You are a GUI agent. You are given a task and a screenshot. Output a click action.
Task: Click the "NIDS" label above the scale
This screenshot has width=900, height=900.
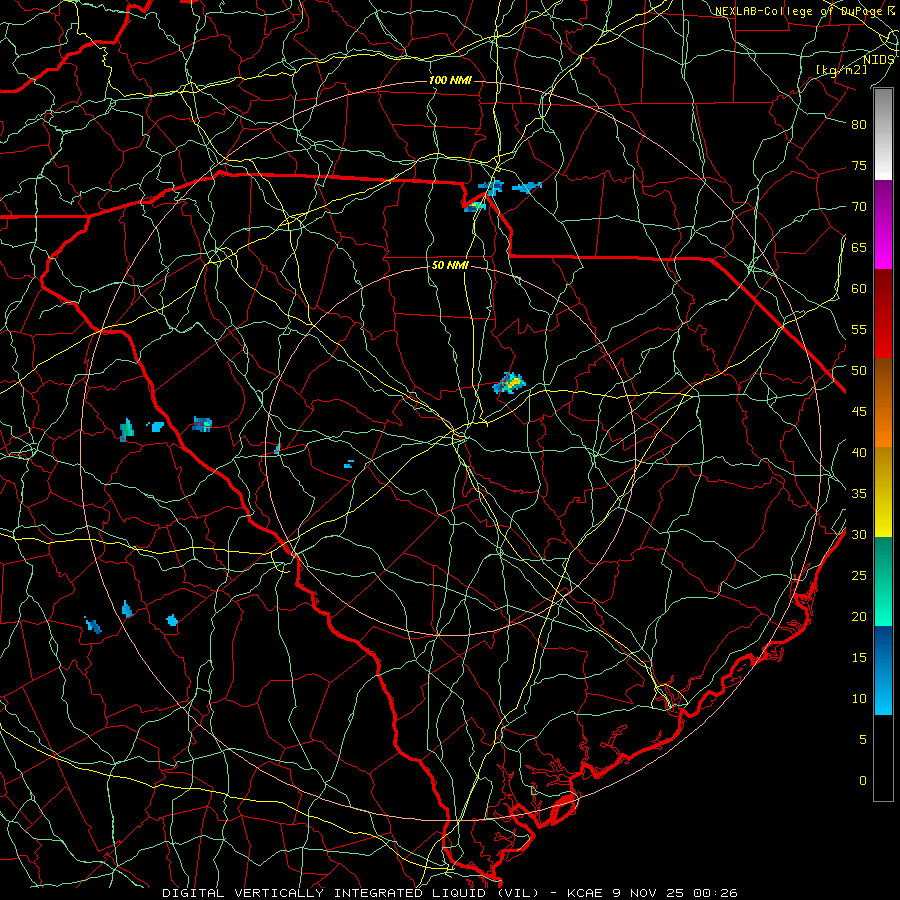878,59
